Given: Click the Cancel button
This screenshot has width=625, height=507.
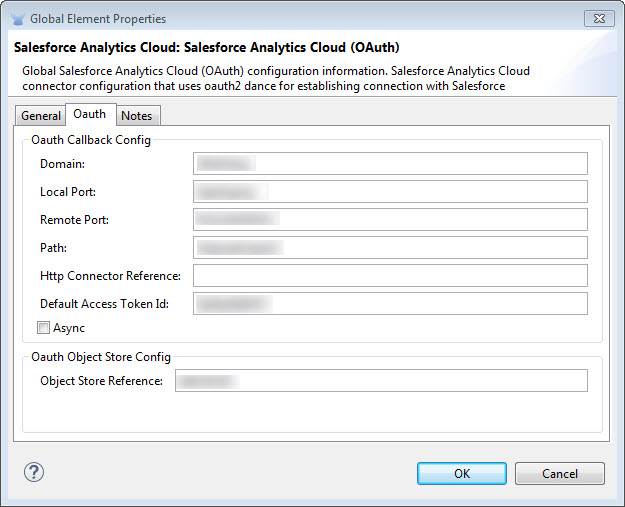Looking at the screenshot, I should [560, 474].
